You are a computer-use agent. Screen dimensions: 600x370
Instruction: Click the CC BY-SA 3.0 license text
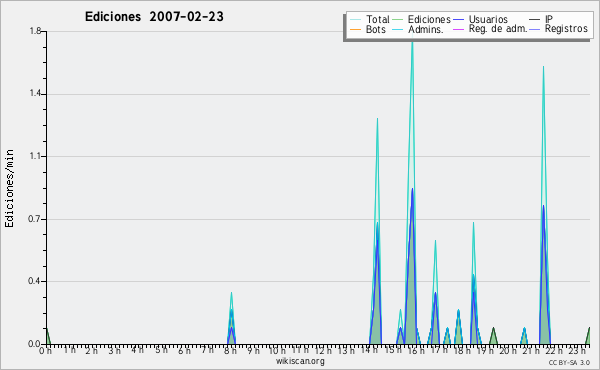tap(569, 362)
